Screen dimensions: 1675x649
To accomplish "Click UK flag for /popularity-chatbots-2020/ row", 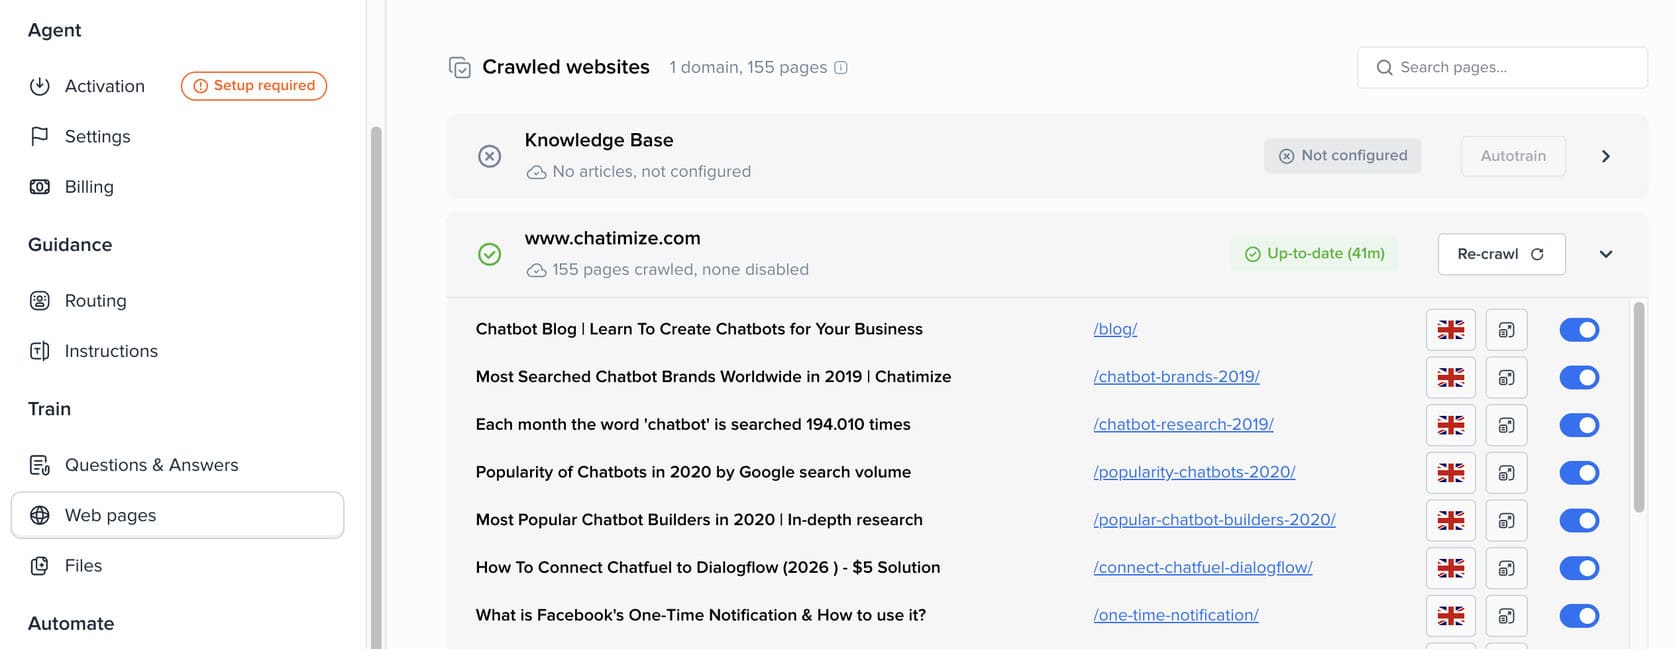I will [1450, 473].
